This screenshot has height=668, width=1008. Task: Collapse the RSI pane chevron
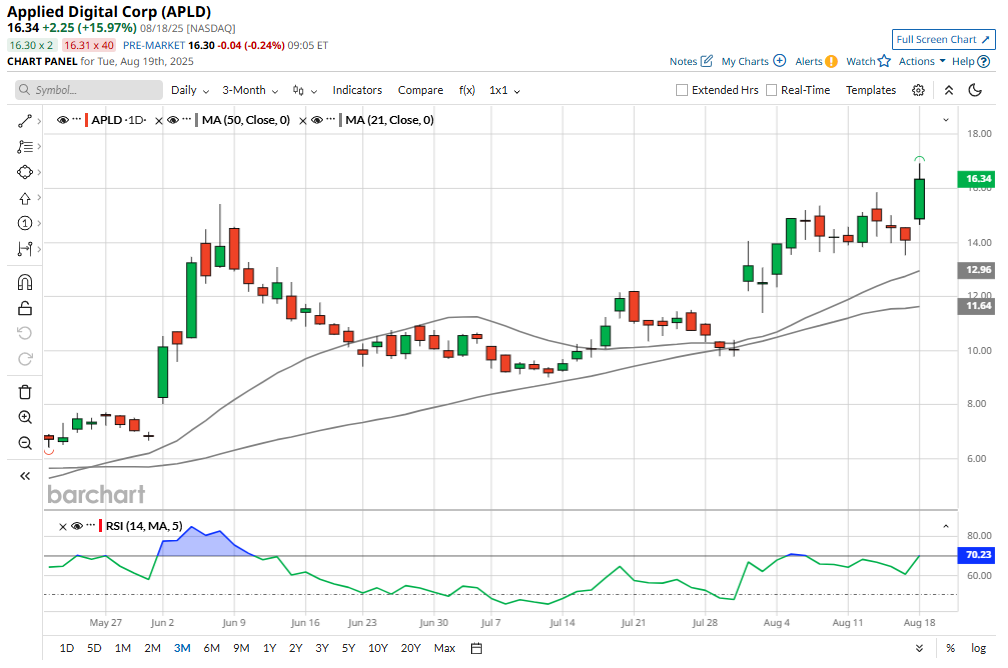[946, 527]
